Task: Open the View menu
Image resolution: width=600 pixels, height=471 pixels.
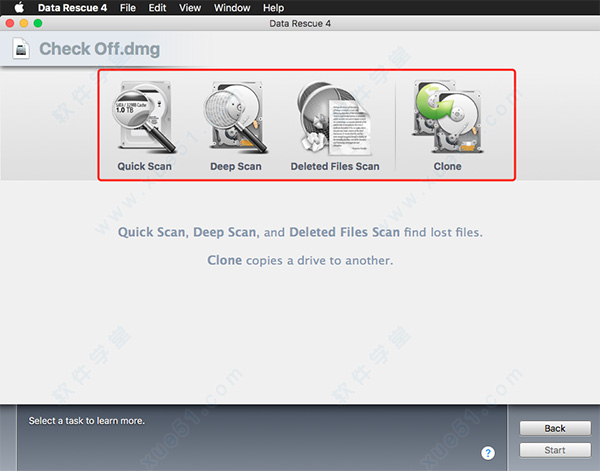Action: (190, 8)
